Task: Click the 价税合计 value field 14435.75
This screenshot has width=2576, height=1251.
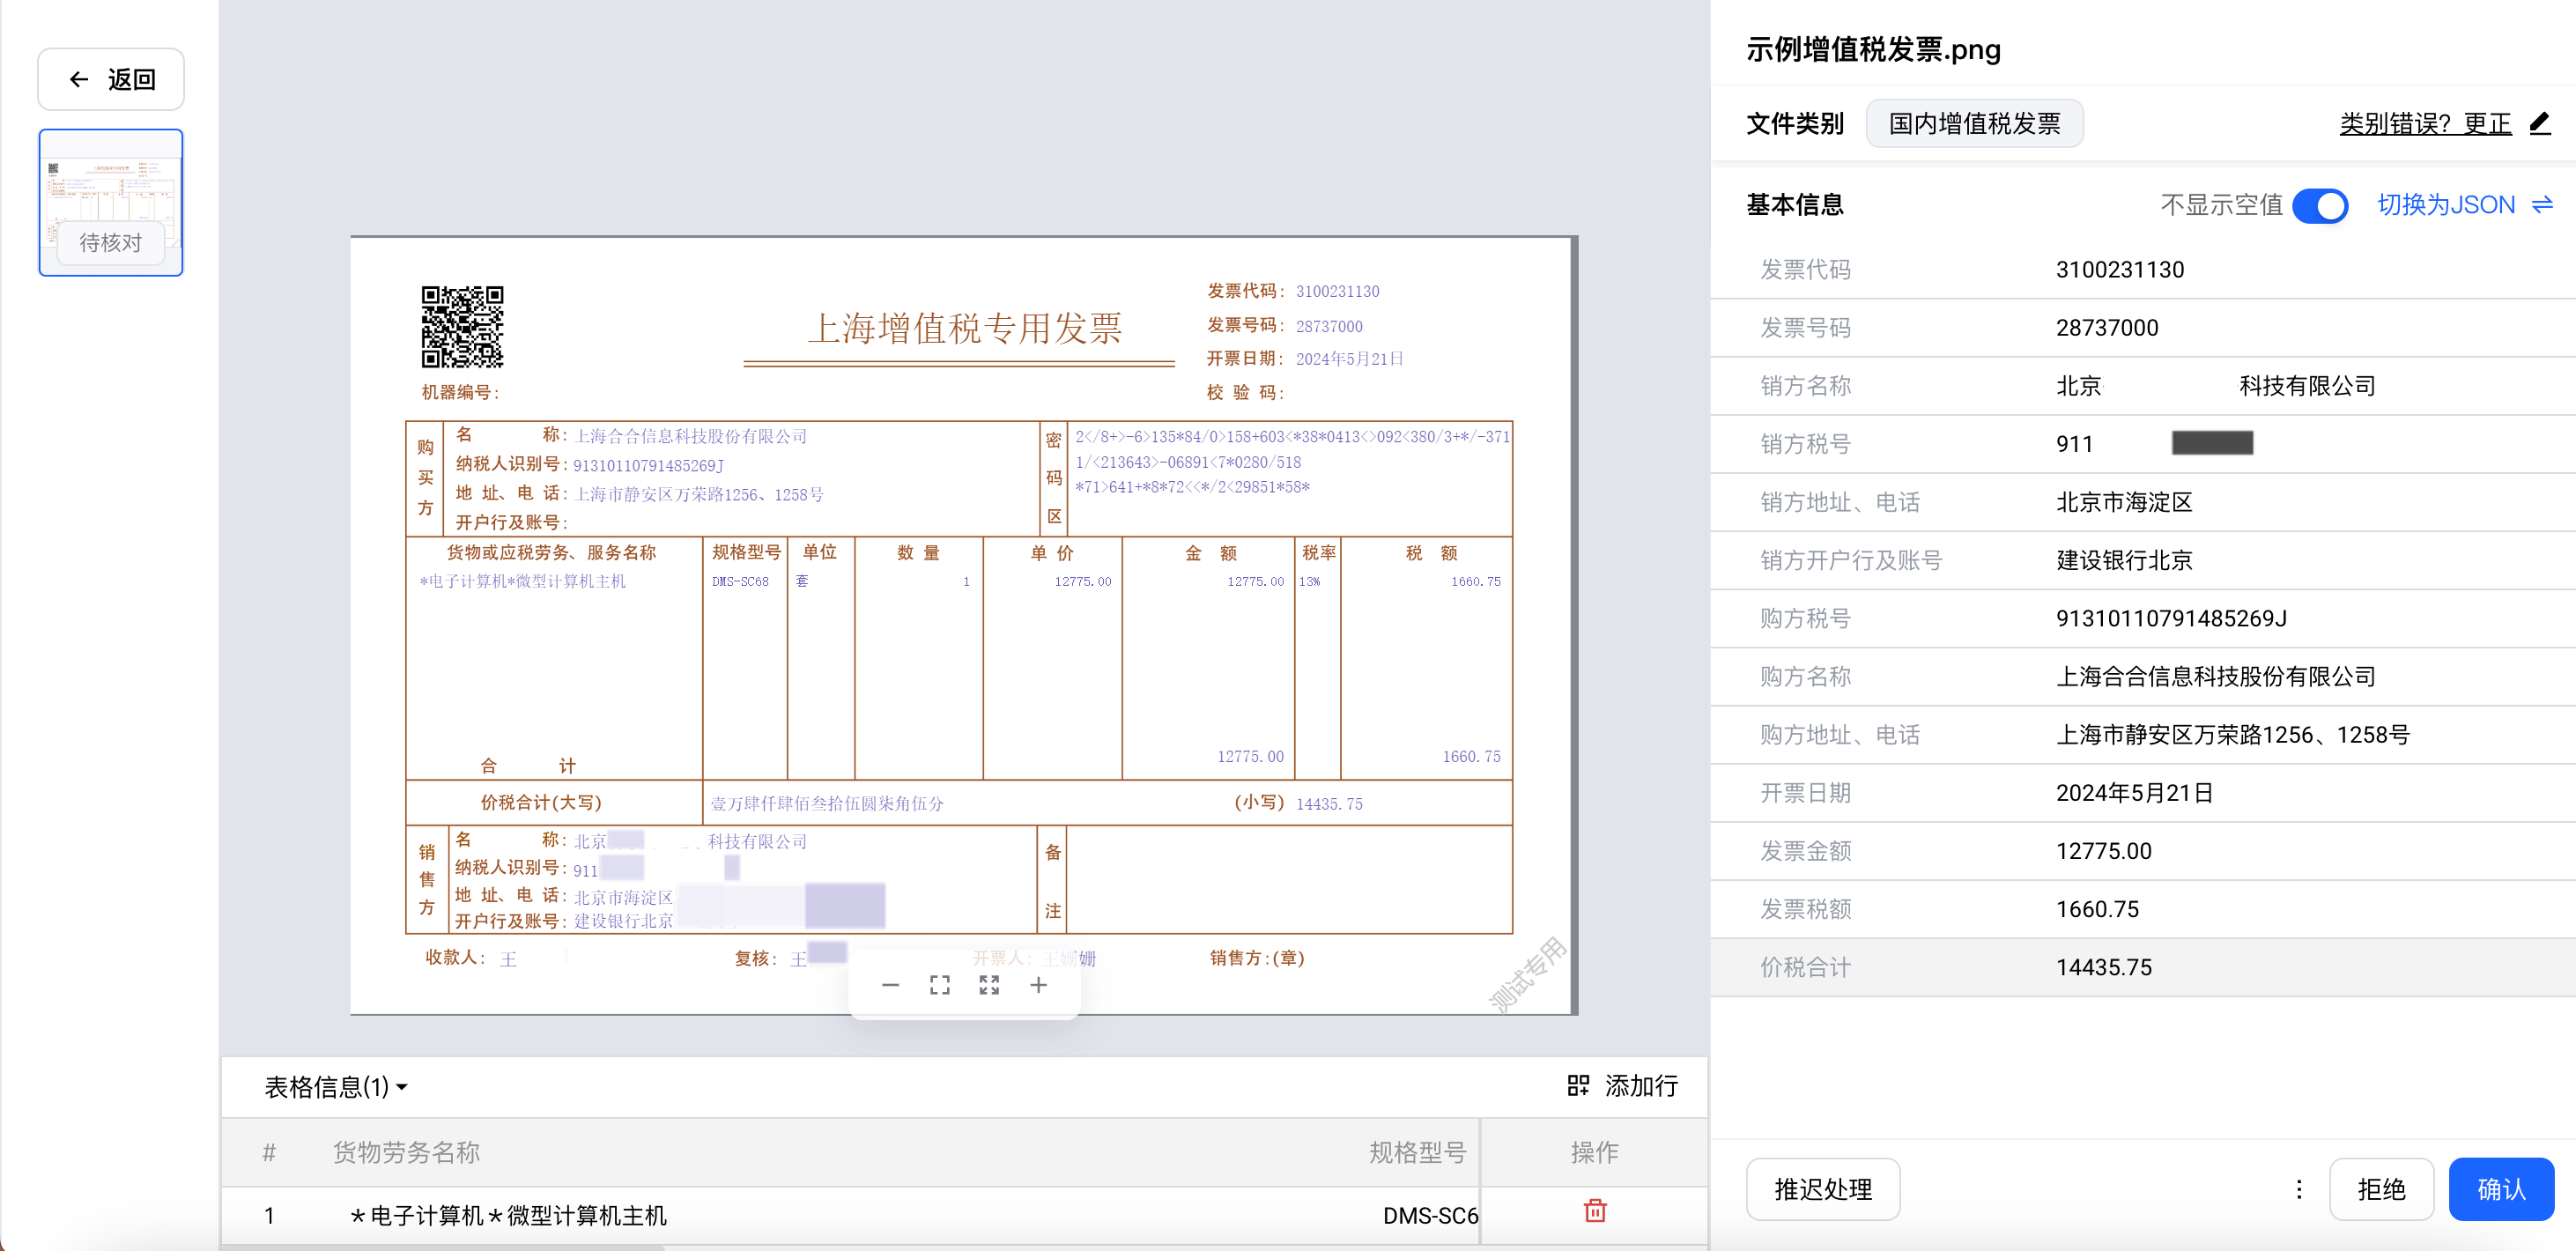Action: [2103, 967]
